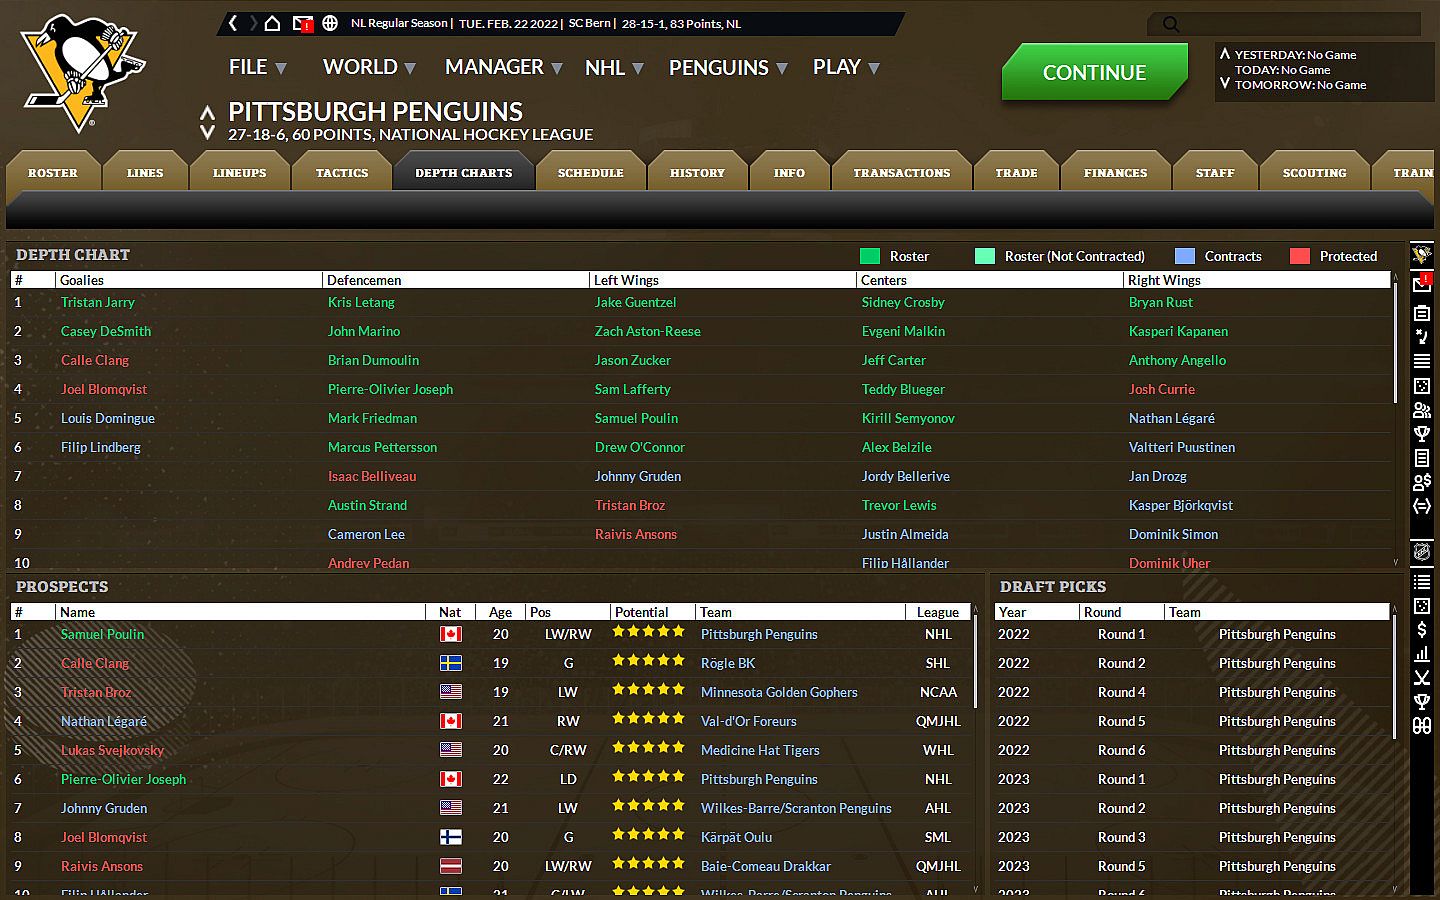
Task: Click the sidebar crossed hockey sticks icon
Action: tap(1422, 677)
